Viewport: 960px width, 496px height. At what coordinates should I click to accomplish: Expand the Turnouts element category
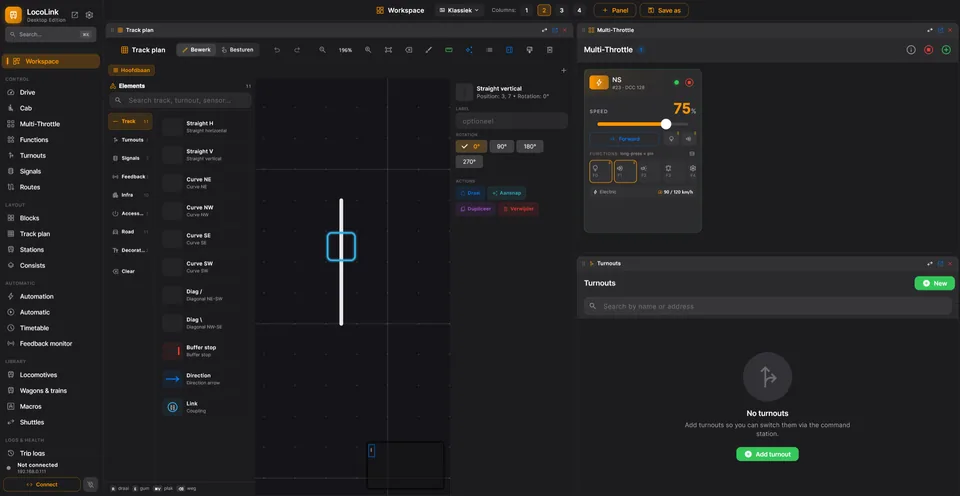point(130,140)
